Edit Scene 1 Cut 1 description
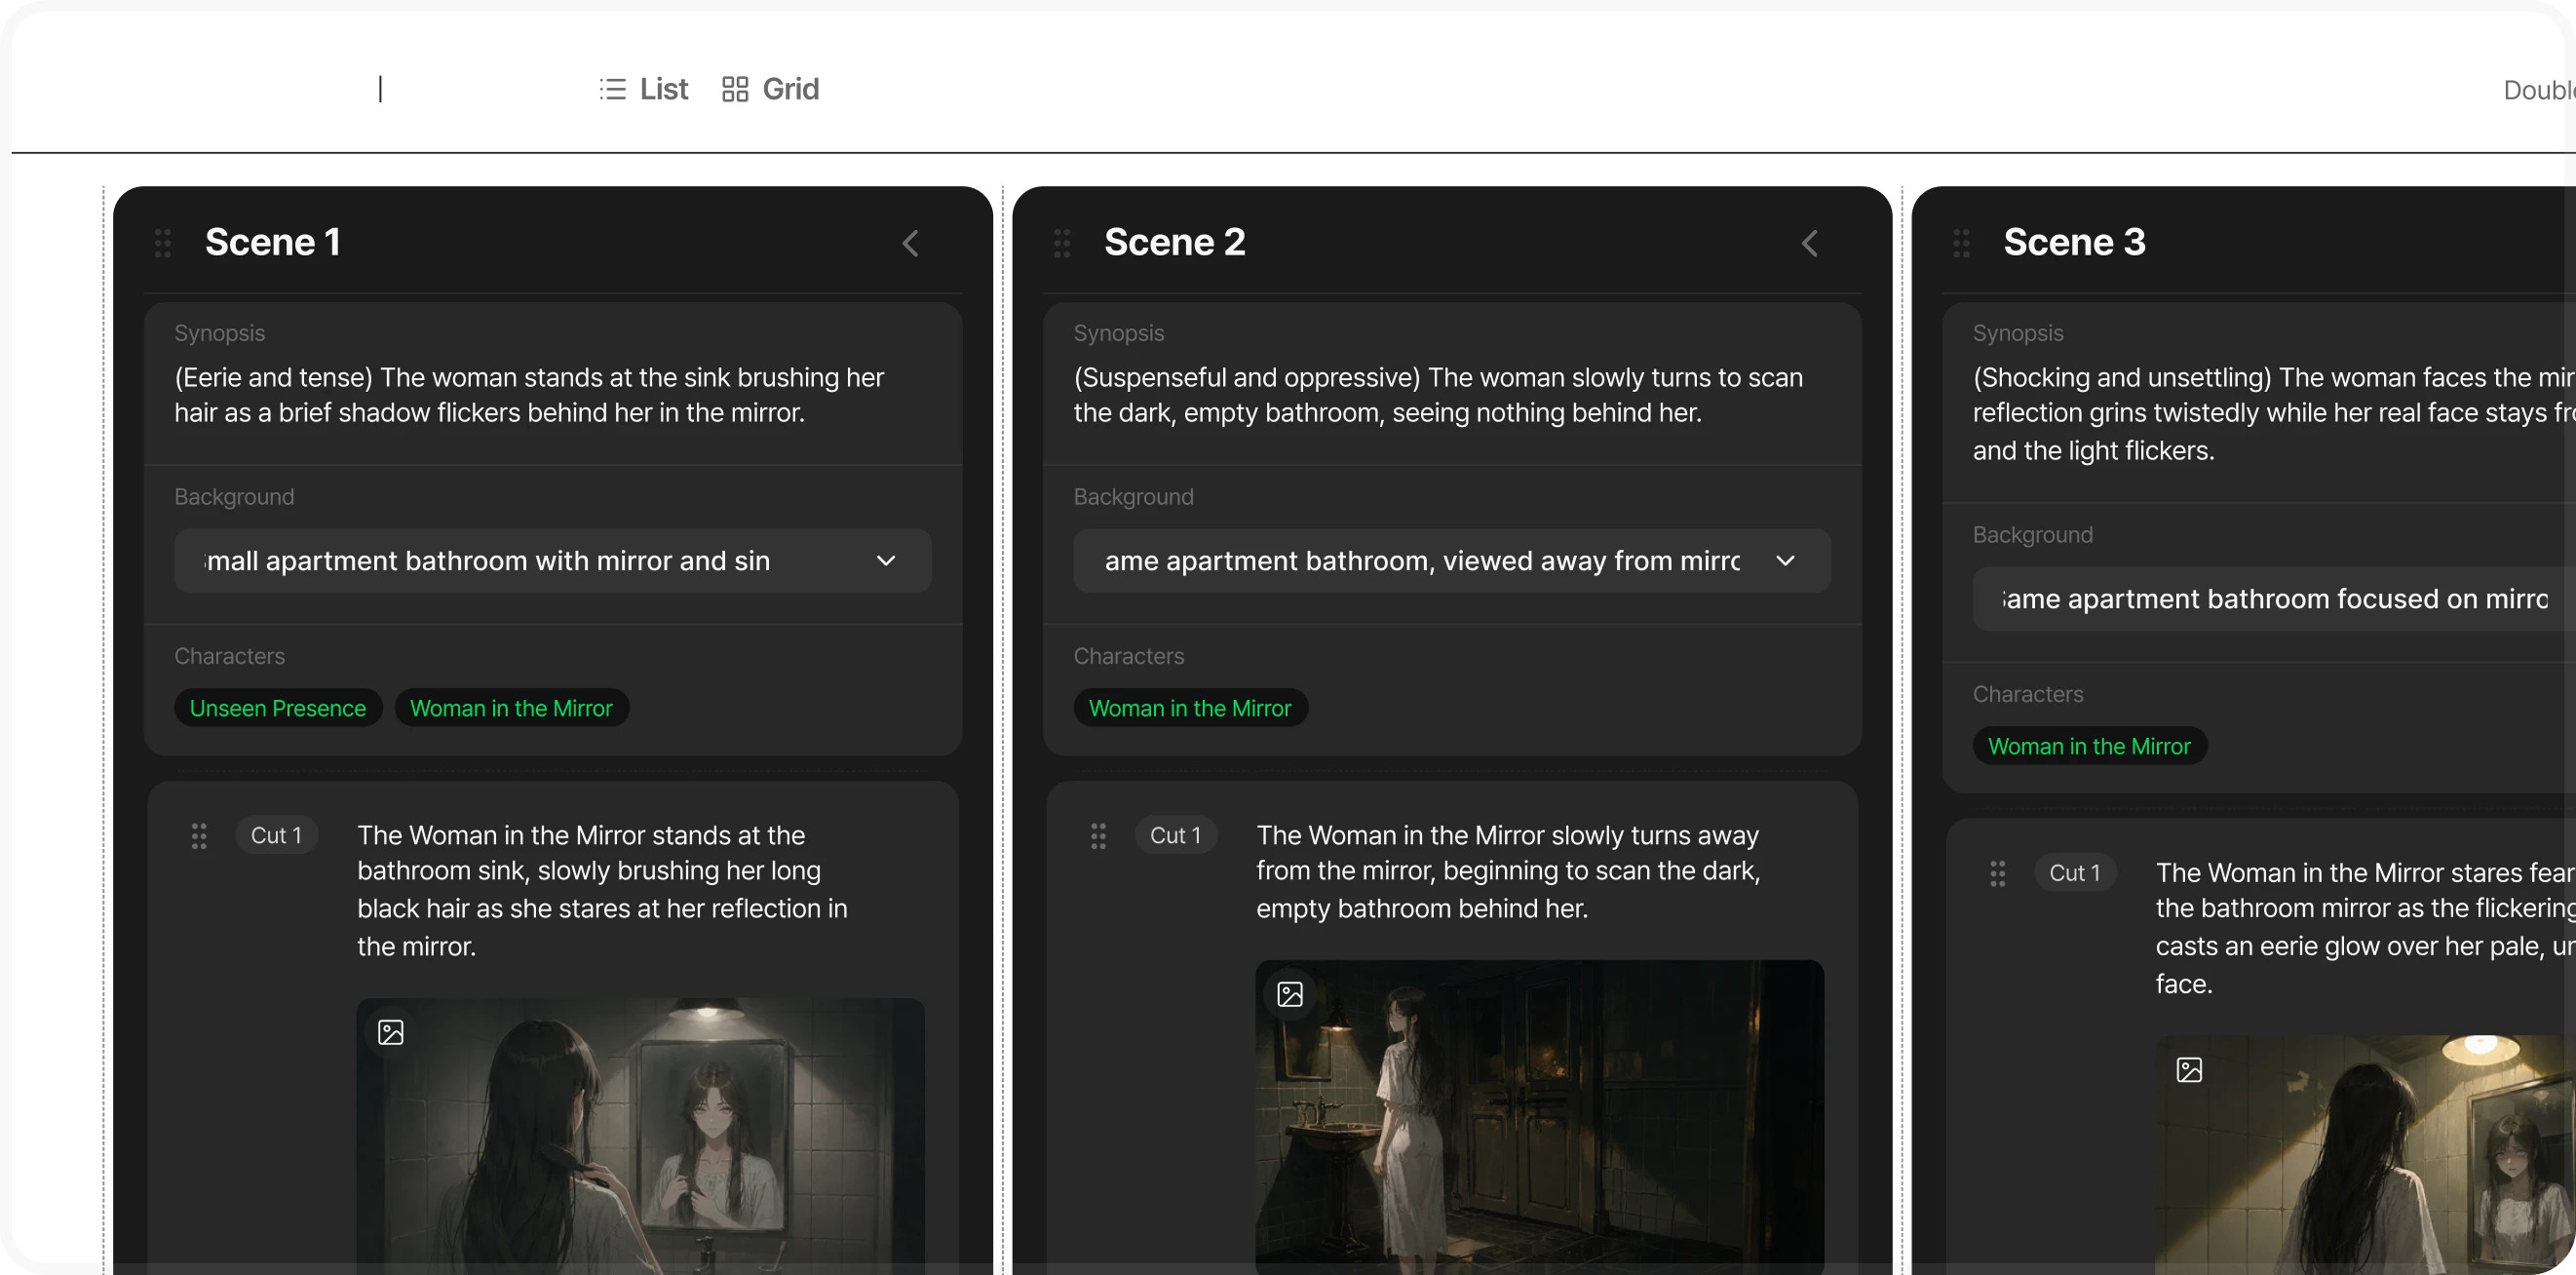 pyautogui.click(x=603, y=890)
